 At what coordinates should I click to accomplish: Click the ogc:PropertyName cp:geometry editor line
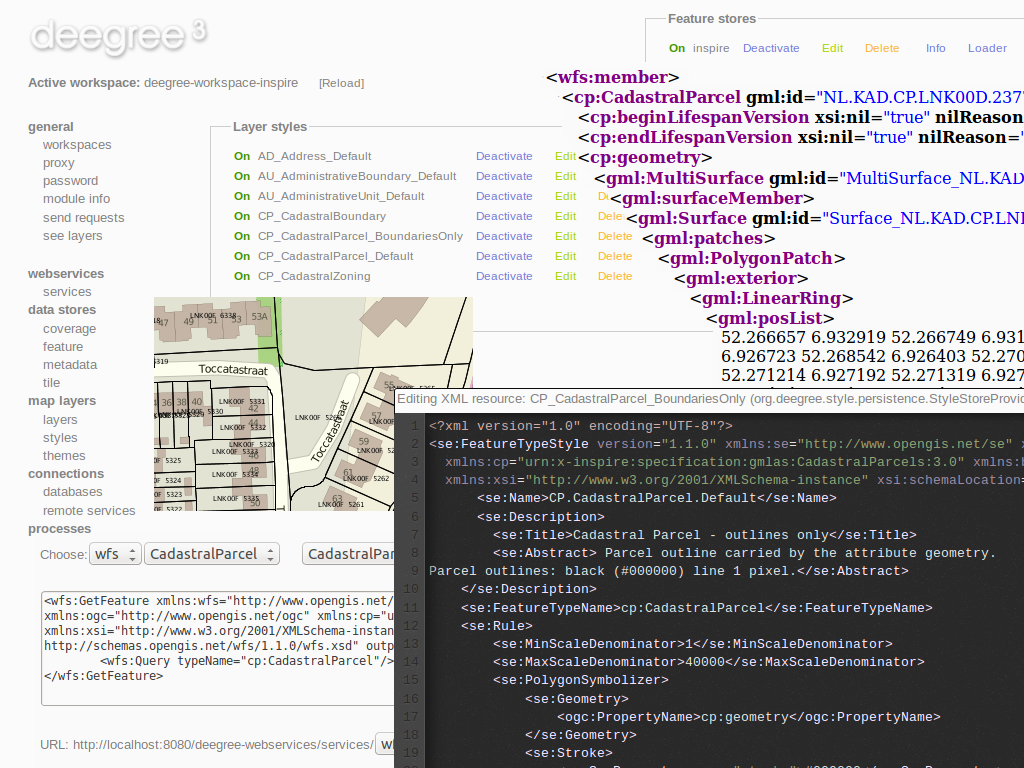[748, 717]
